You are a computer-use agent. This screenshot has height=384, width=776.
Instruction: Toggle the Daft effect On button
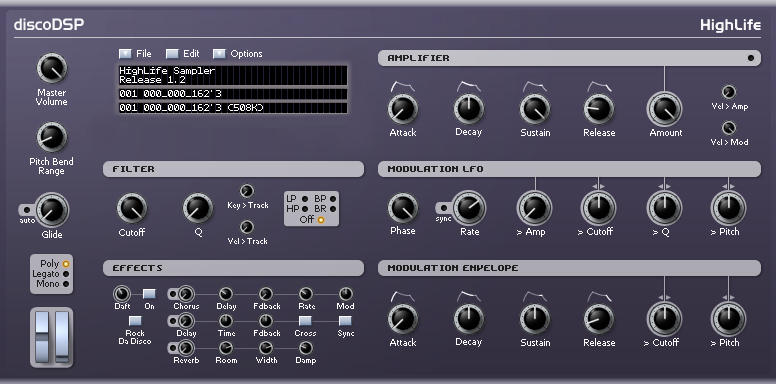coord(149,294)
